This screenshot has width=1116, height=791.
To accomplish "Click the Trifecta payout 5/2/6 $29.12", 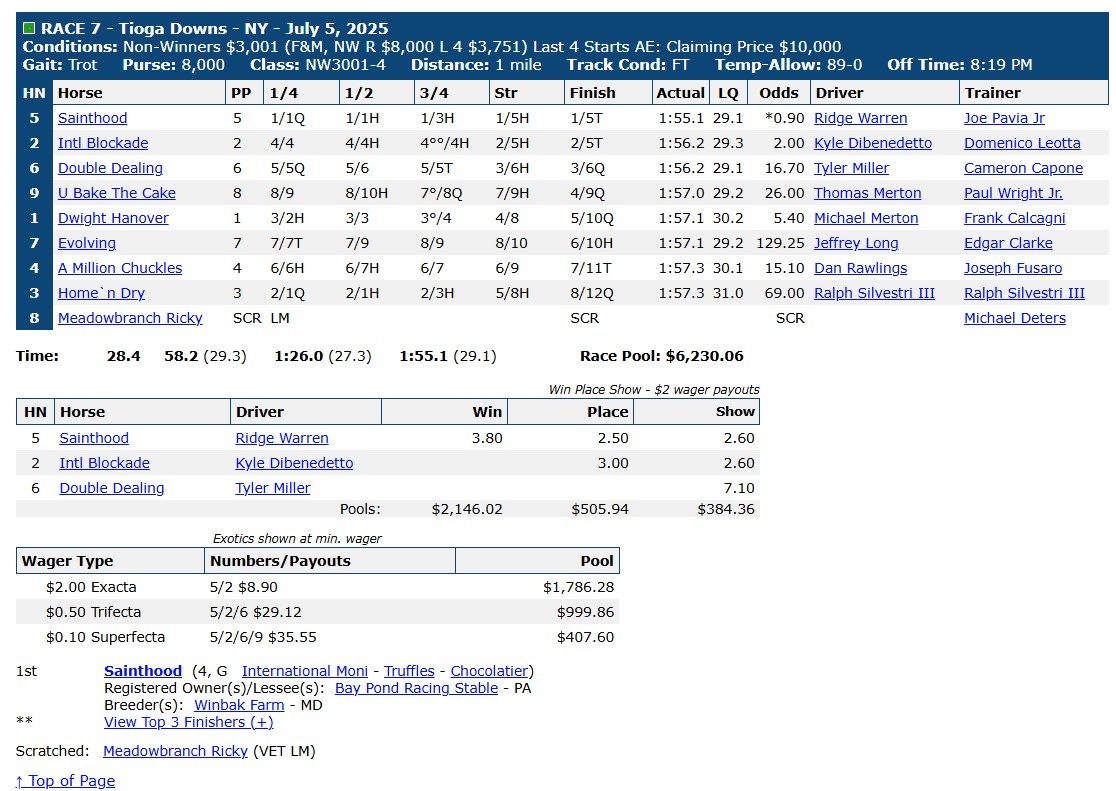I will pos(255,612).
